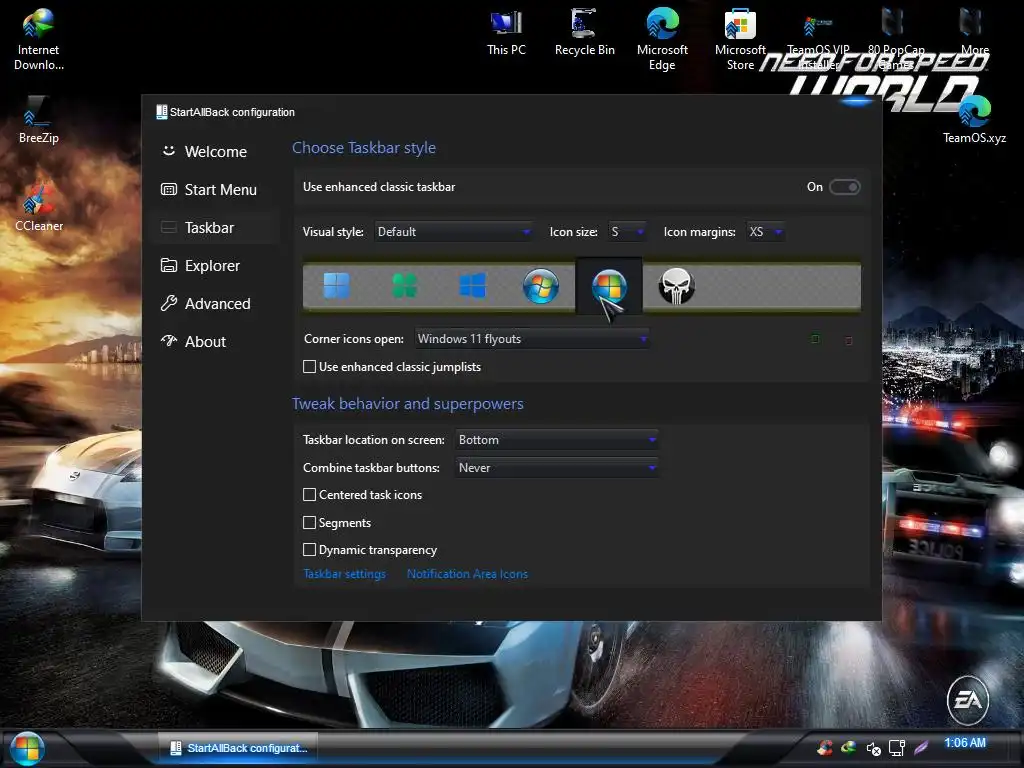Open the BreeZip desktop shortcut
This screenshot has width=1024, height=768.
pos(39,120)
